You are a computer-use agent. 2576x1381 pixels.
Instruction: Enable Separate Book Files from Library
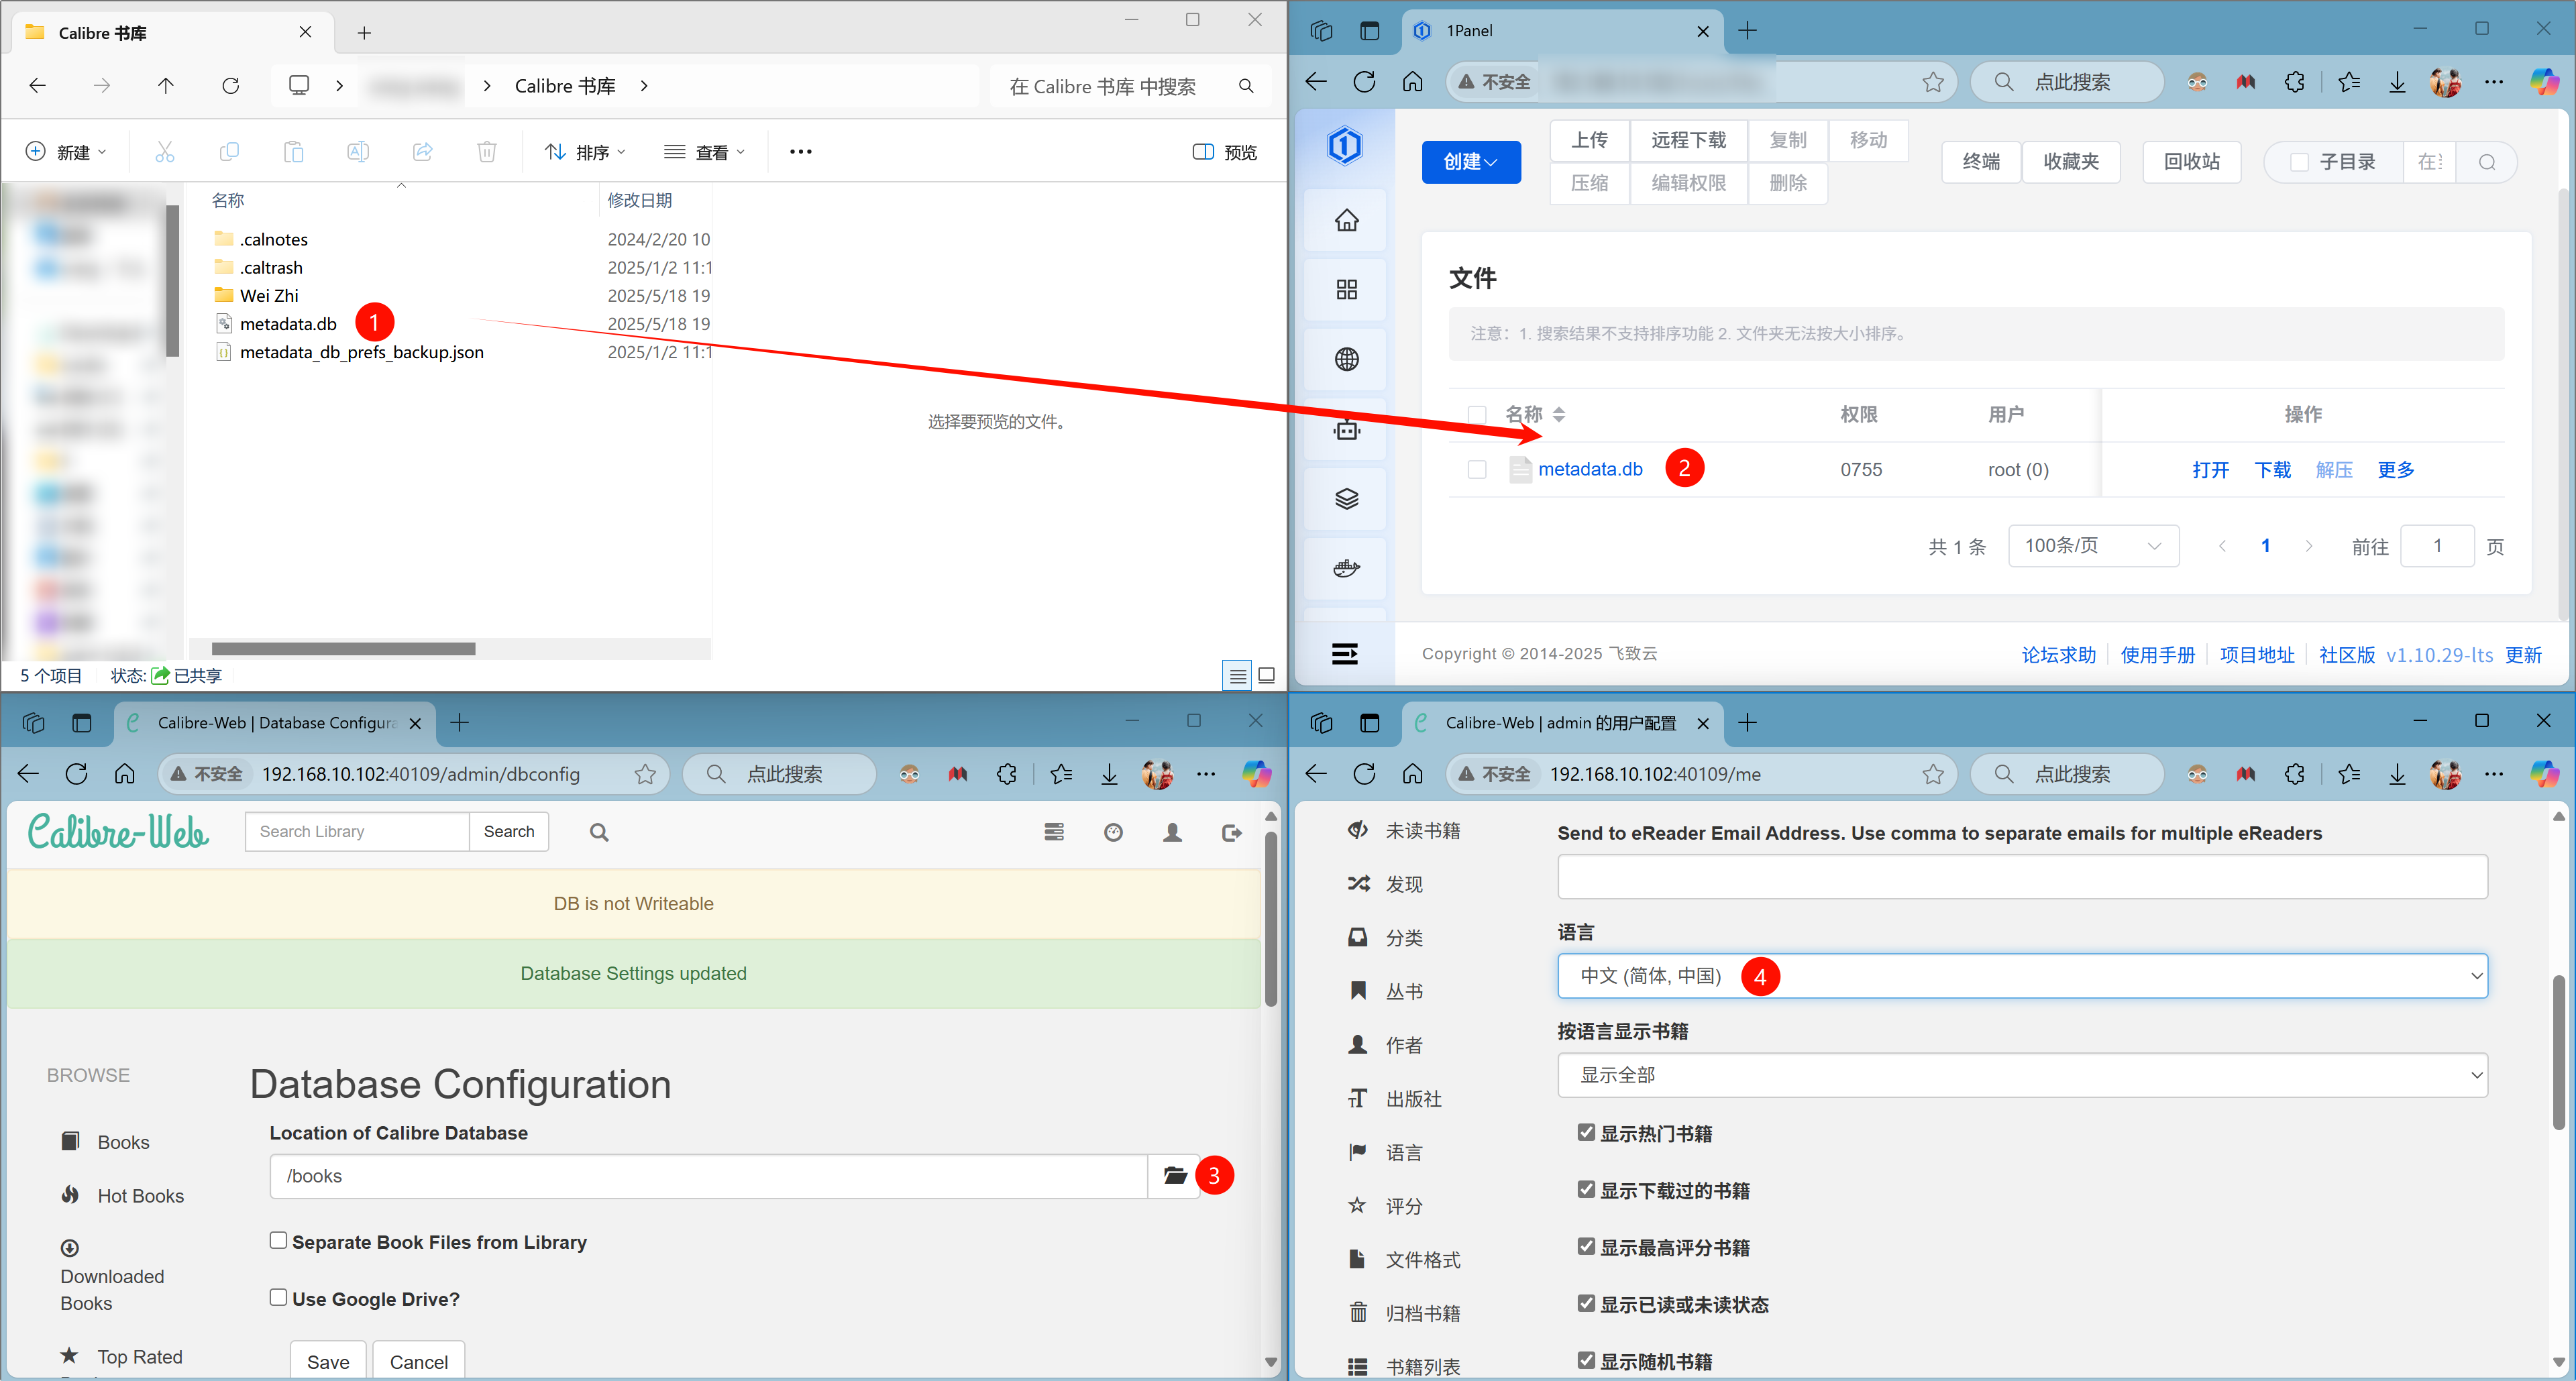click(279, 1240)
